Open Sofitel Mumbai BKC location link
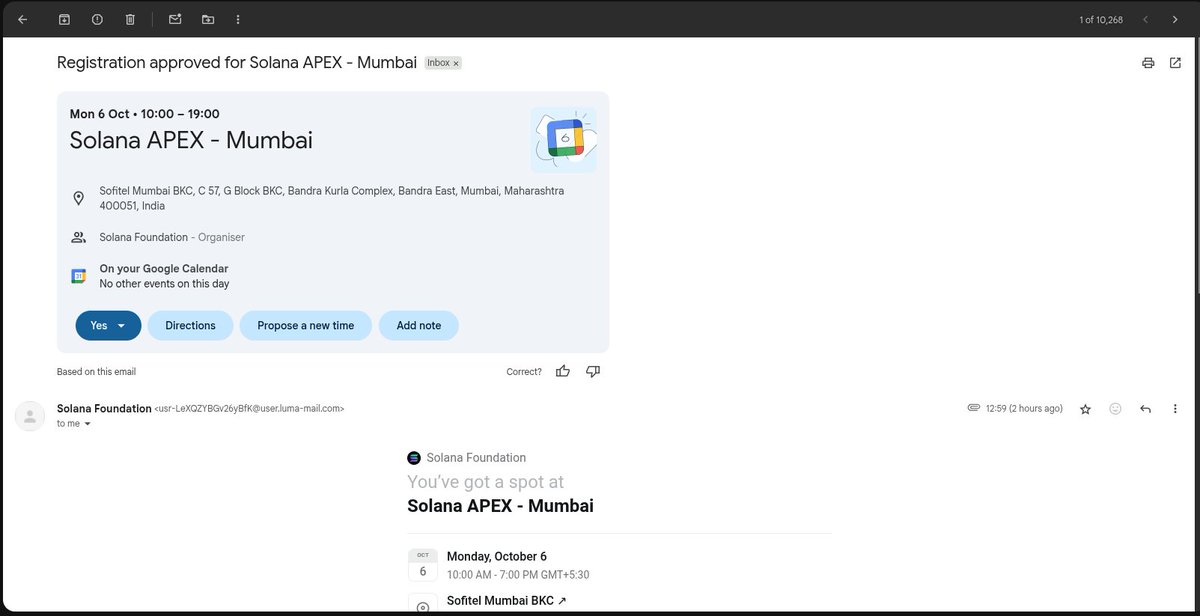 point(507,601)
